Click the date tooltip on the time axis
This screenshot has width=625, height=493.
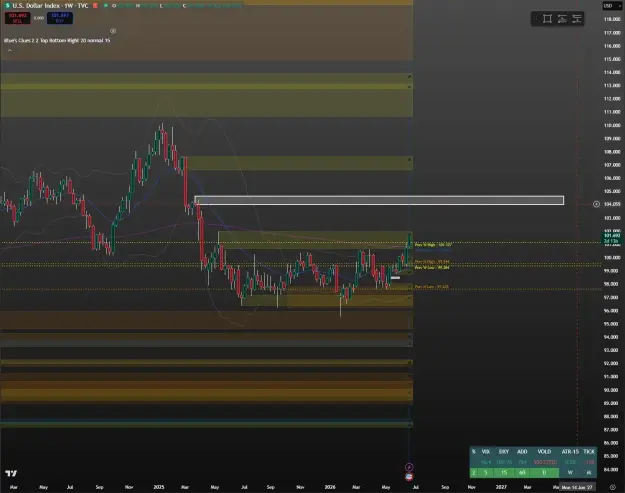pyautogui.click(x=577, y=487)
